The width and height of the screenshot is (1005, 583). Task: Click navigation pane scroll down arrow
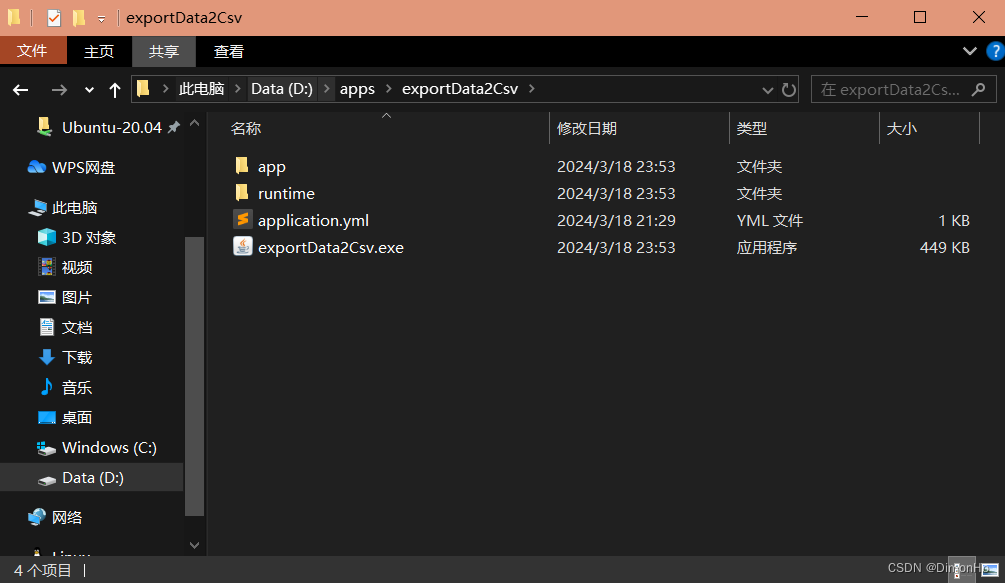(194, 545)
